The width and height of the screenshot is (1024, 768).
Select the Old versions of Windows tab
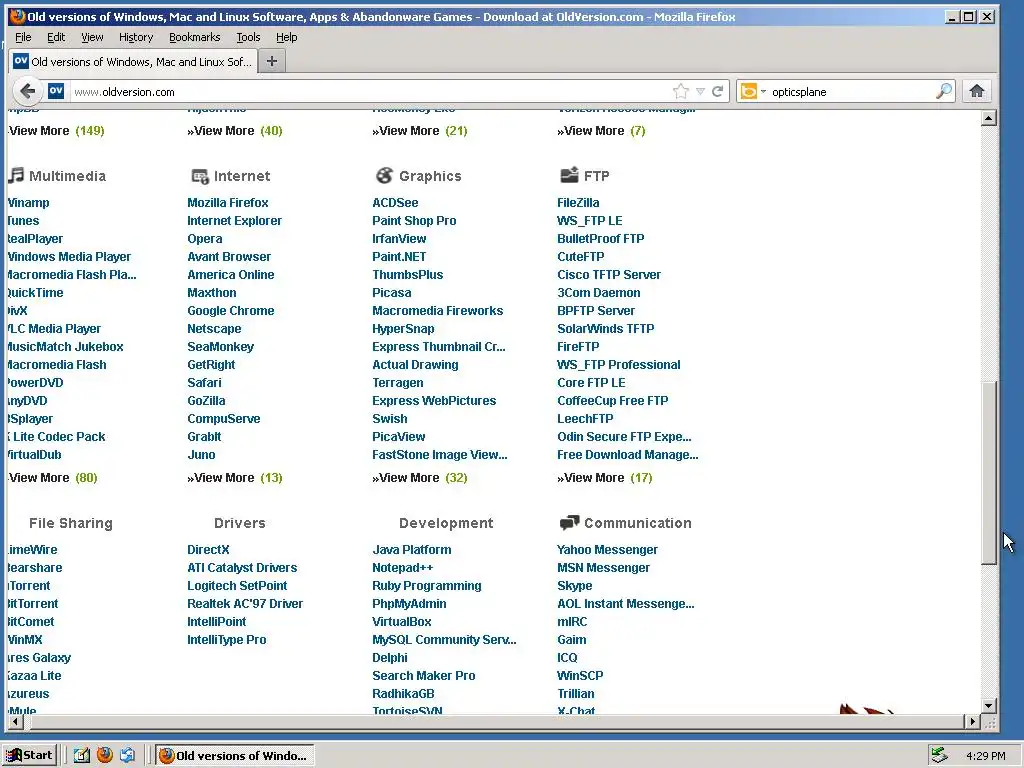coord(133,61)
